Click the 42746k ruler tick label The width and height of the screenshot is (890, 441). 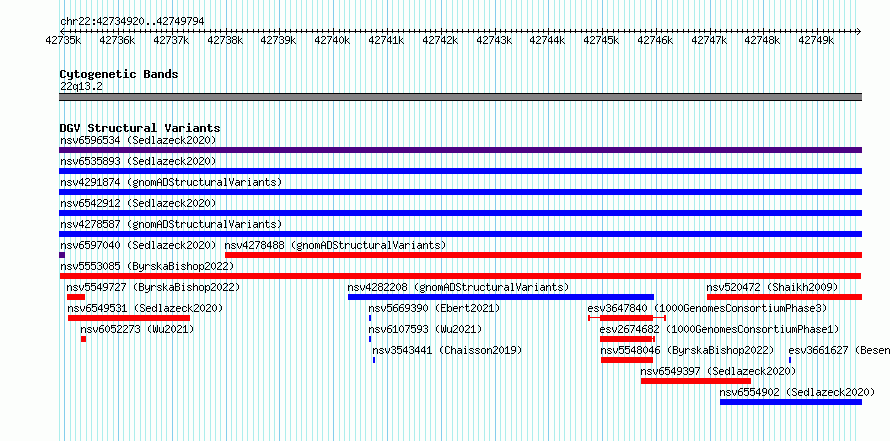pyautogui.click(x=655, y=40)
